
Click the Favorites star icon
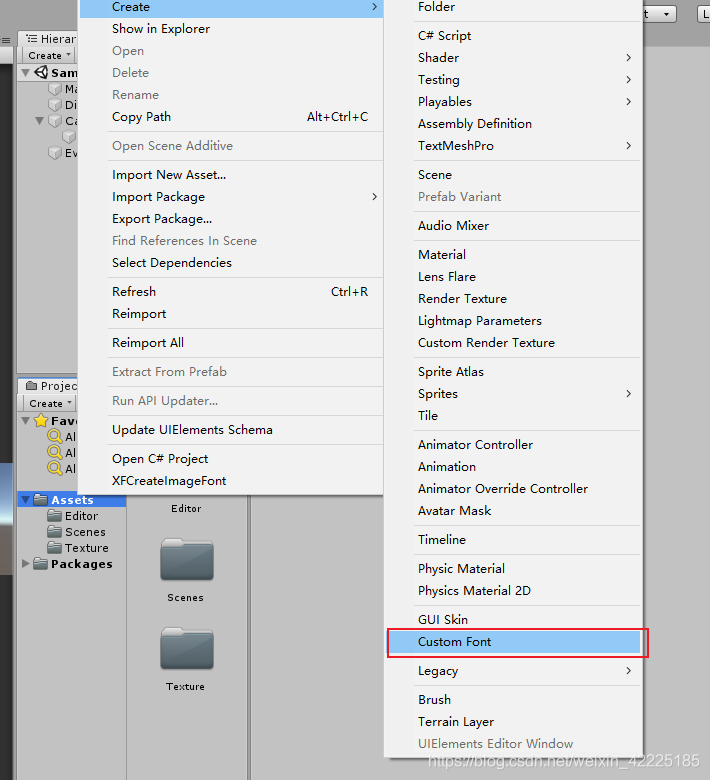coord(41,421)
